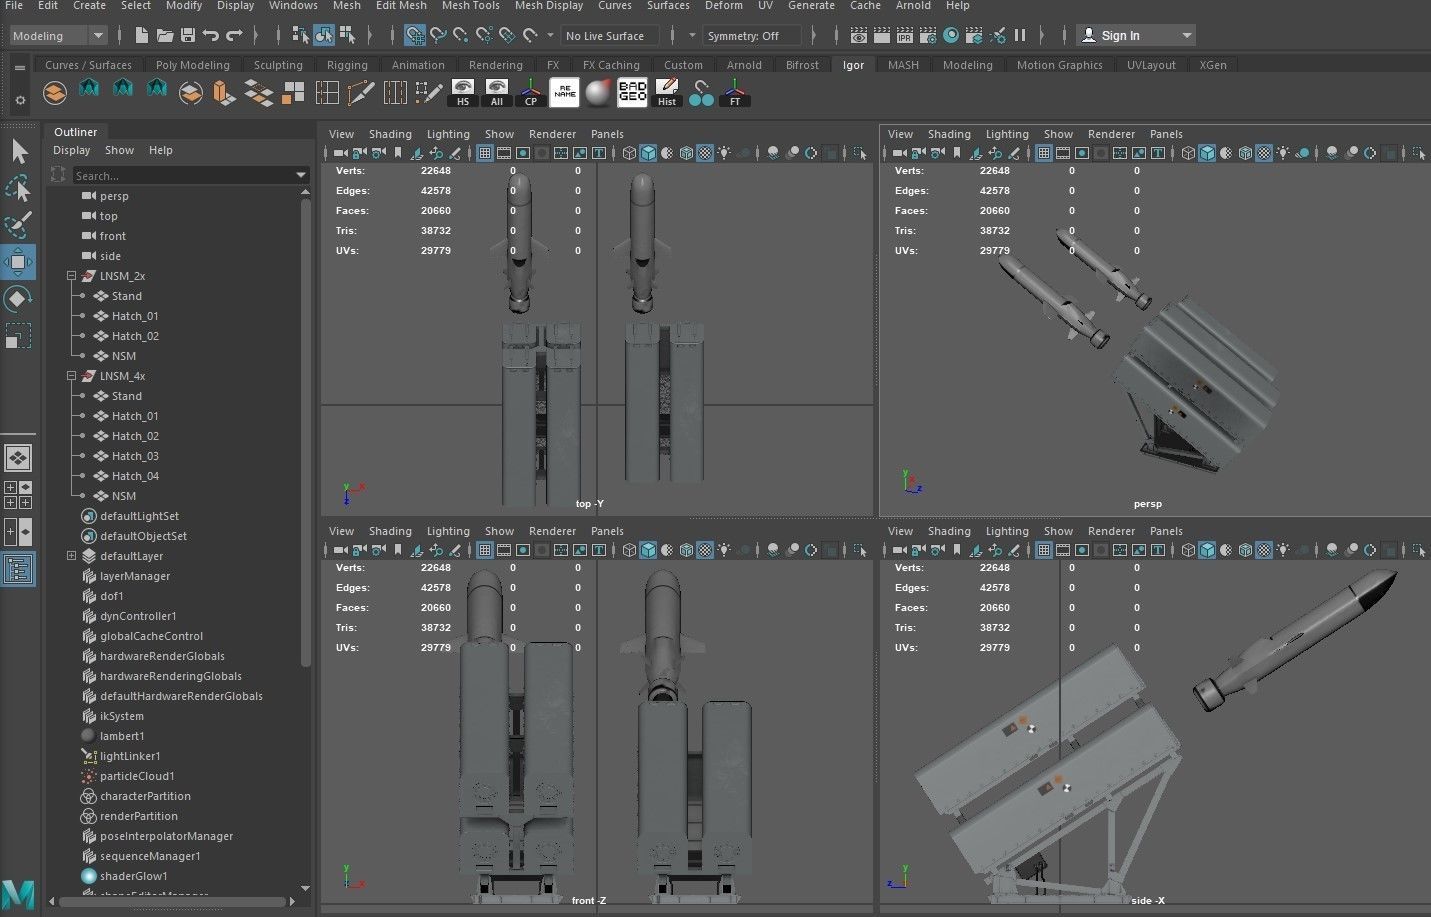Screen dimensions: 1431x917
Task: Click the gray sphere shelf icon
Action: coord(598,93)
